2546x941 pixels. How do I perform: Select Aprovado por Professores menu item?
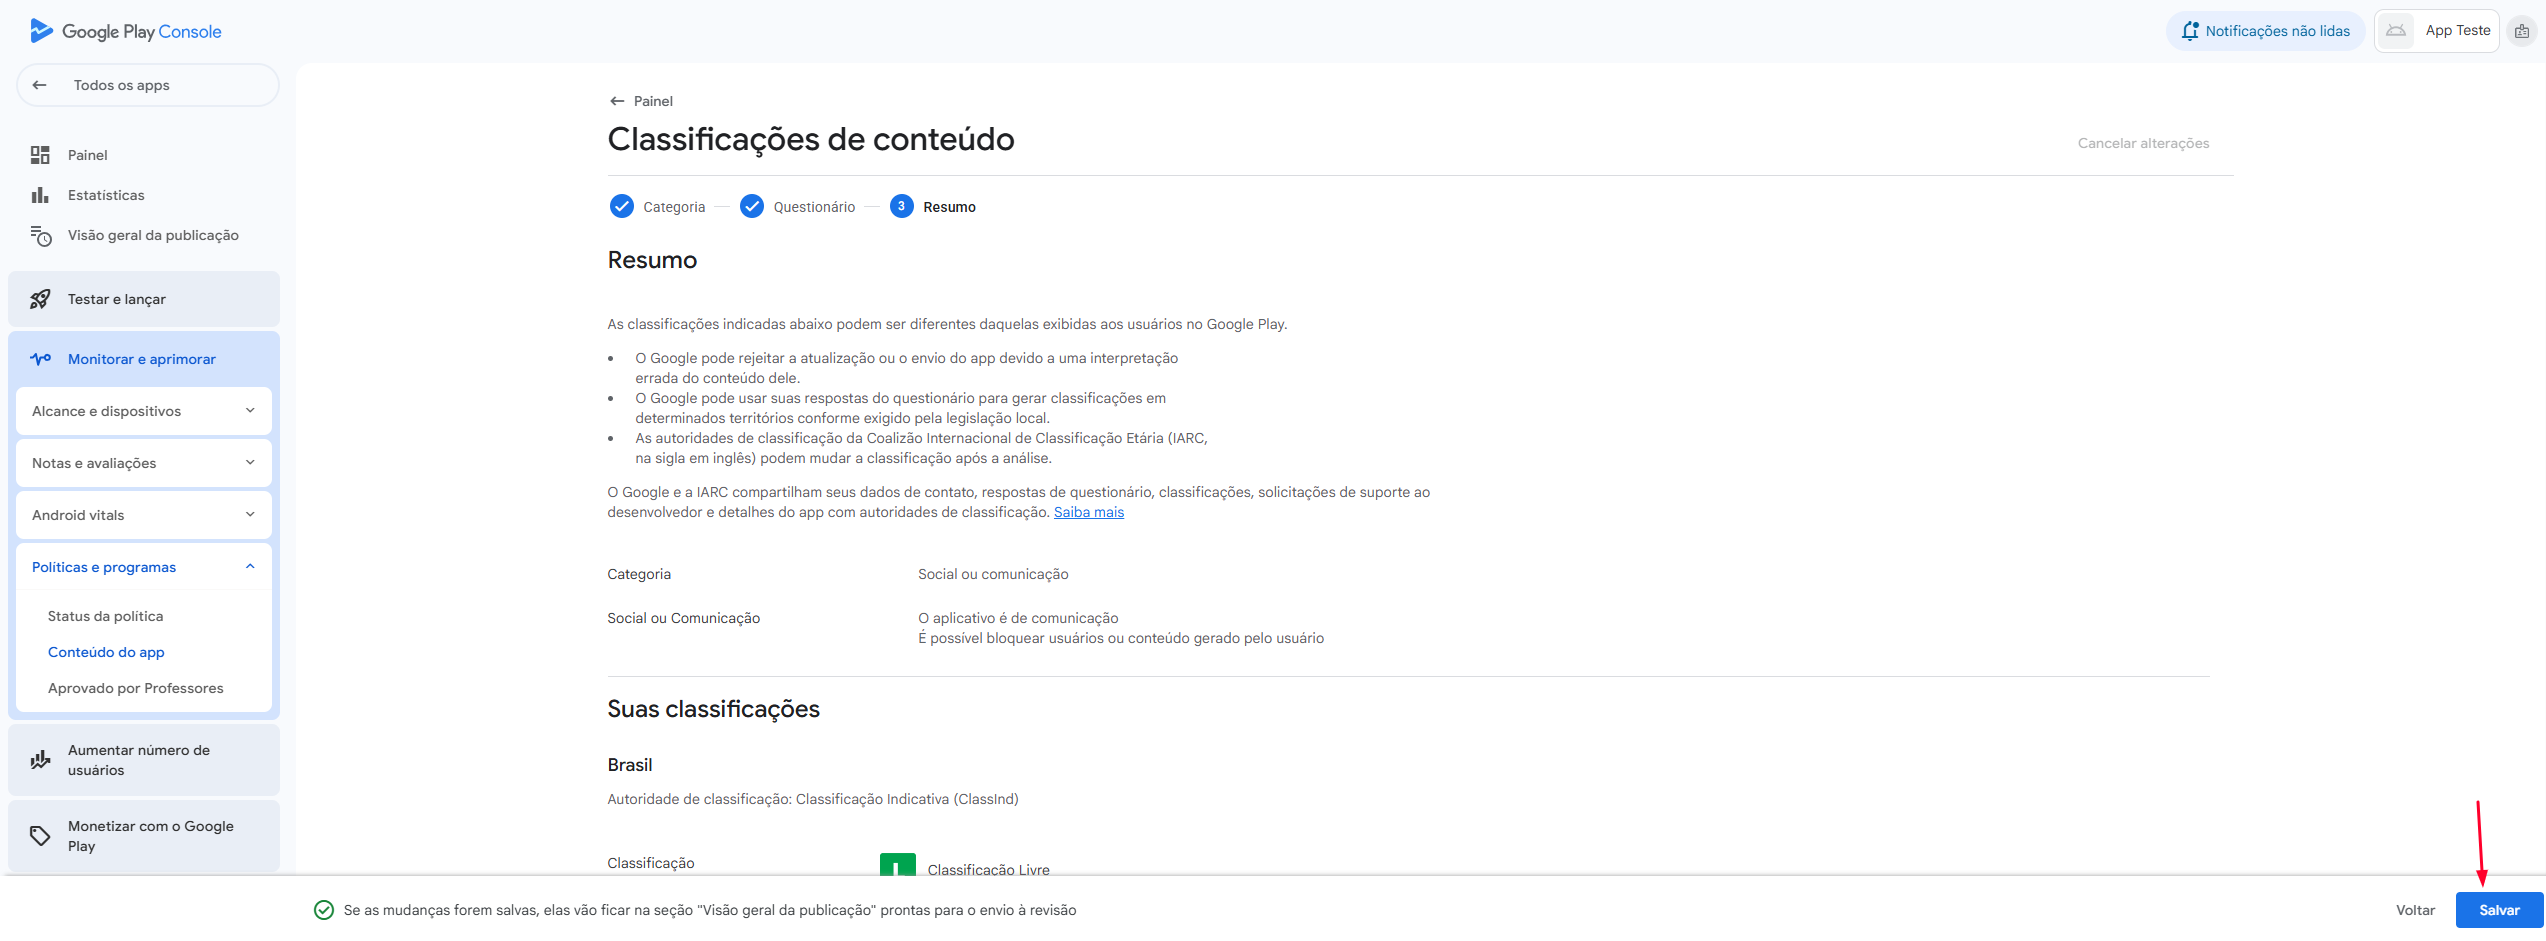(x=135, y=688)
